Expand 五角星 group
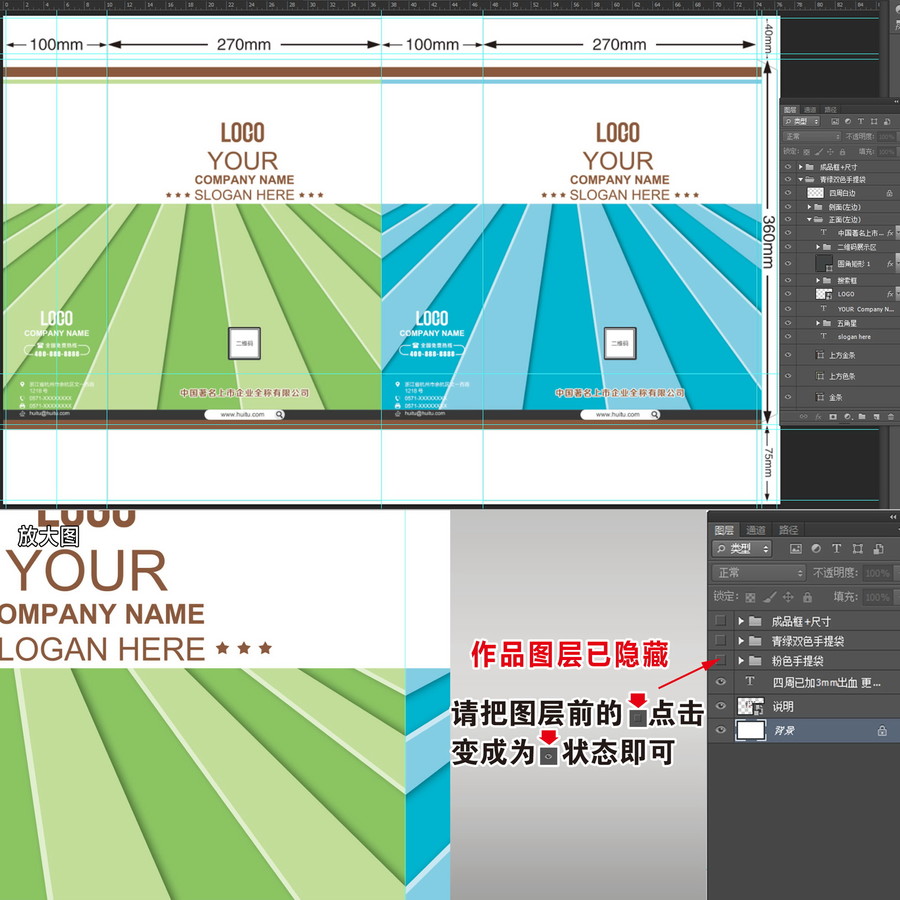The height and width of the screenshot is (900, 900). (x=818, y=323)
